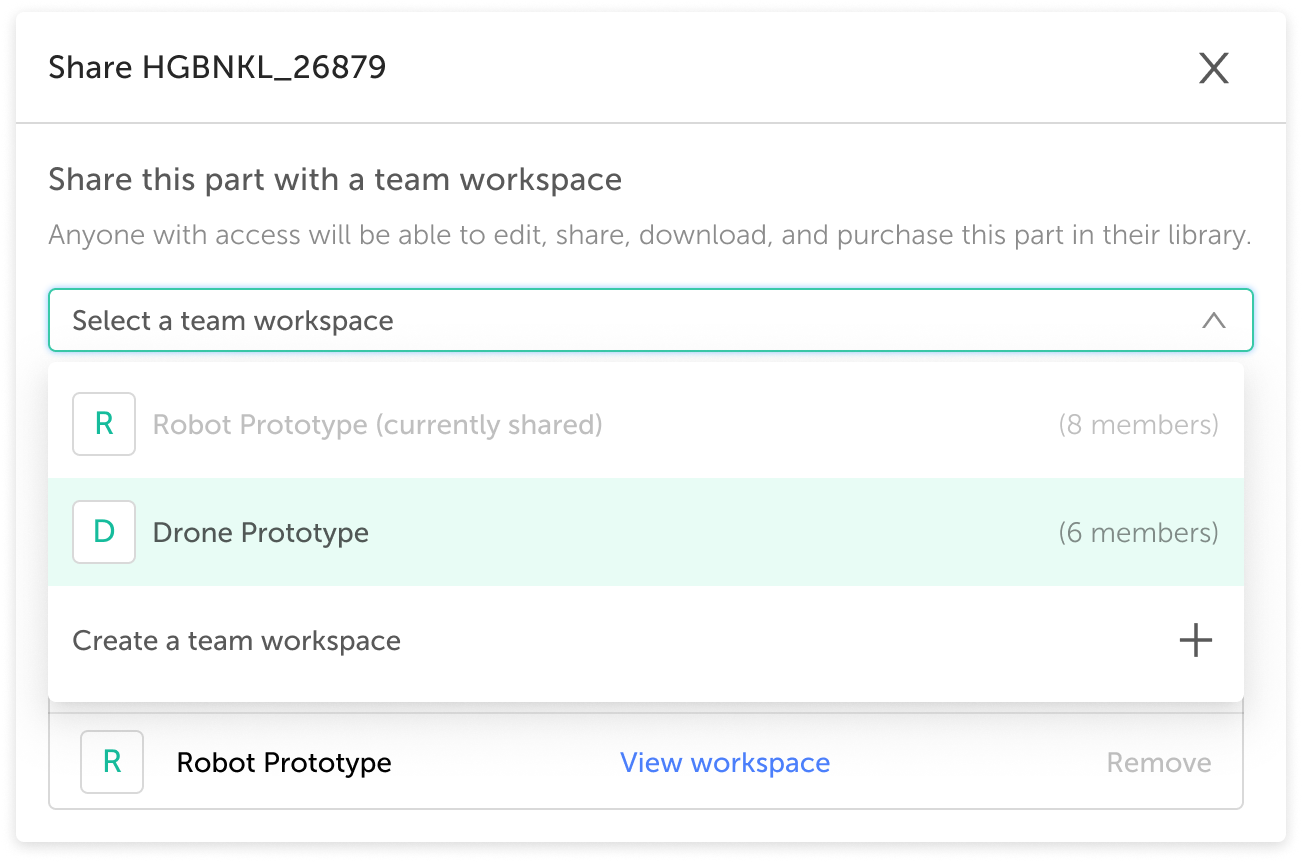Close the Share dialog with the X
The image size is (1302, 862).
point(1213,68)
